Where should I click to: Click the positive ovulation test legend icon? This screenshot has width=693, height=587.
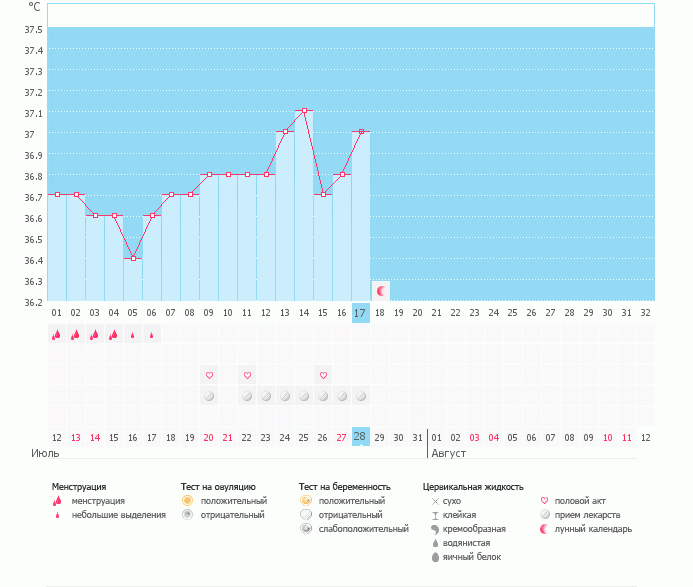[187, 500]
